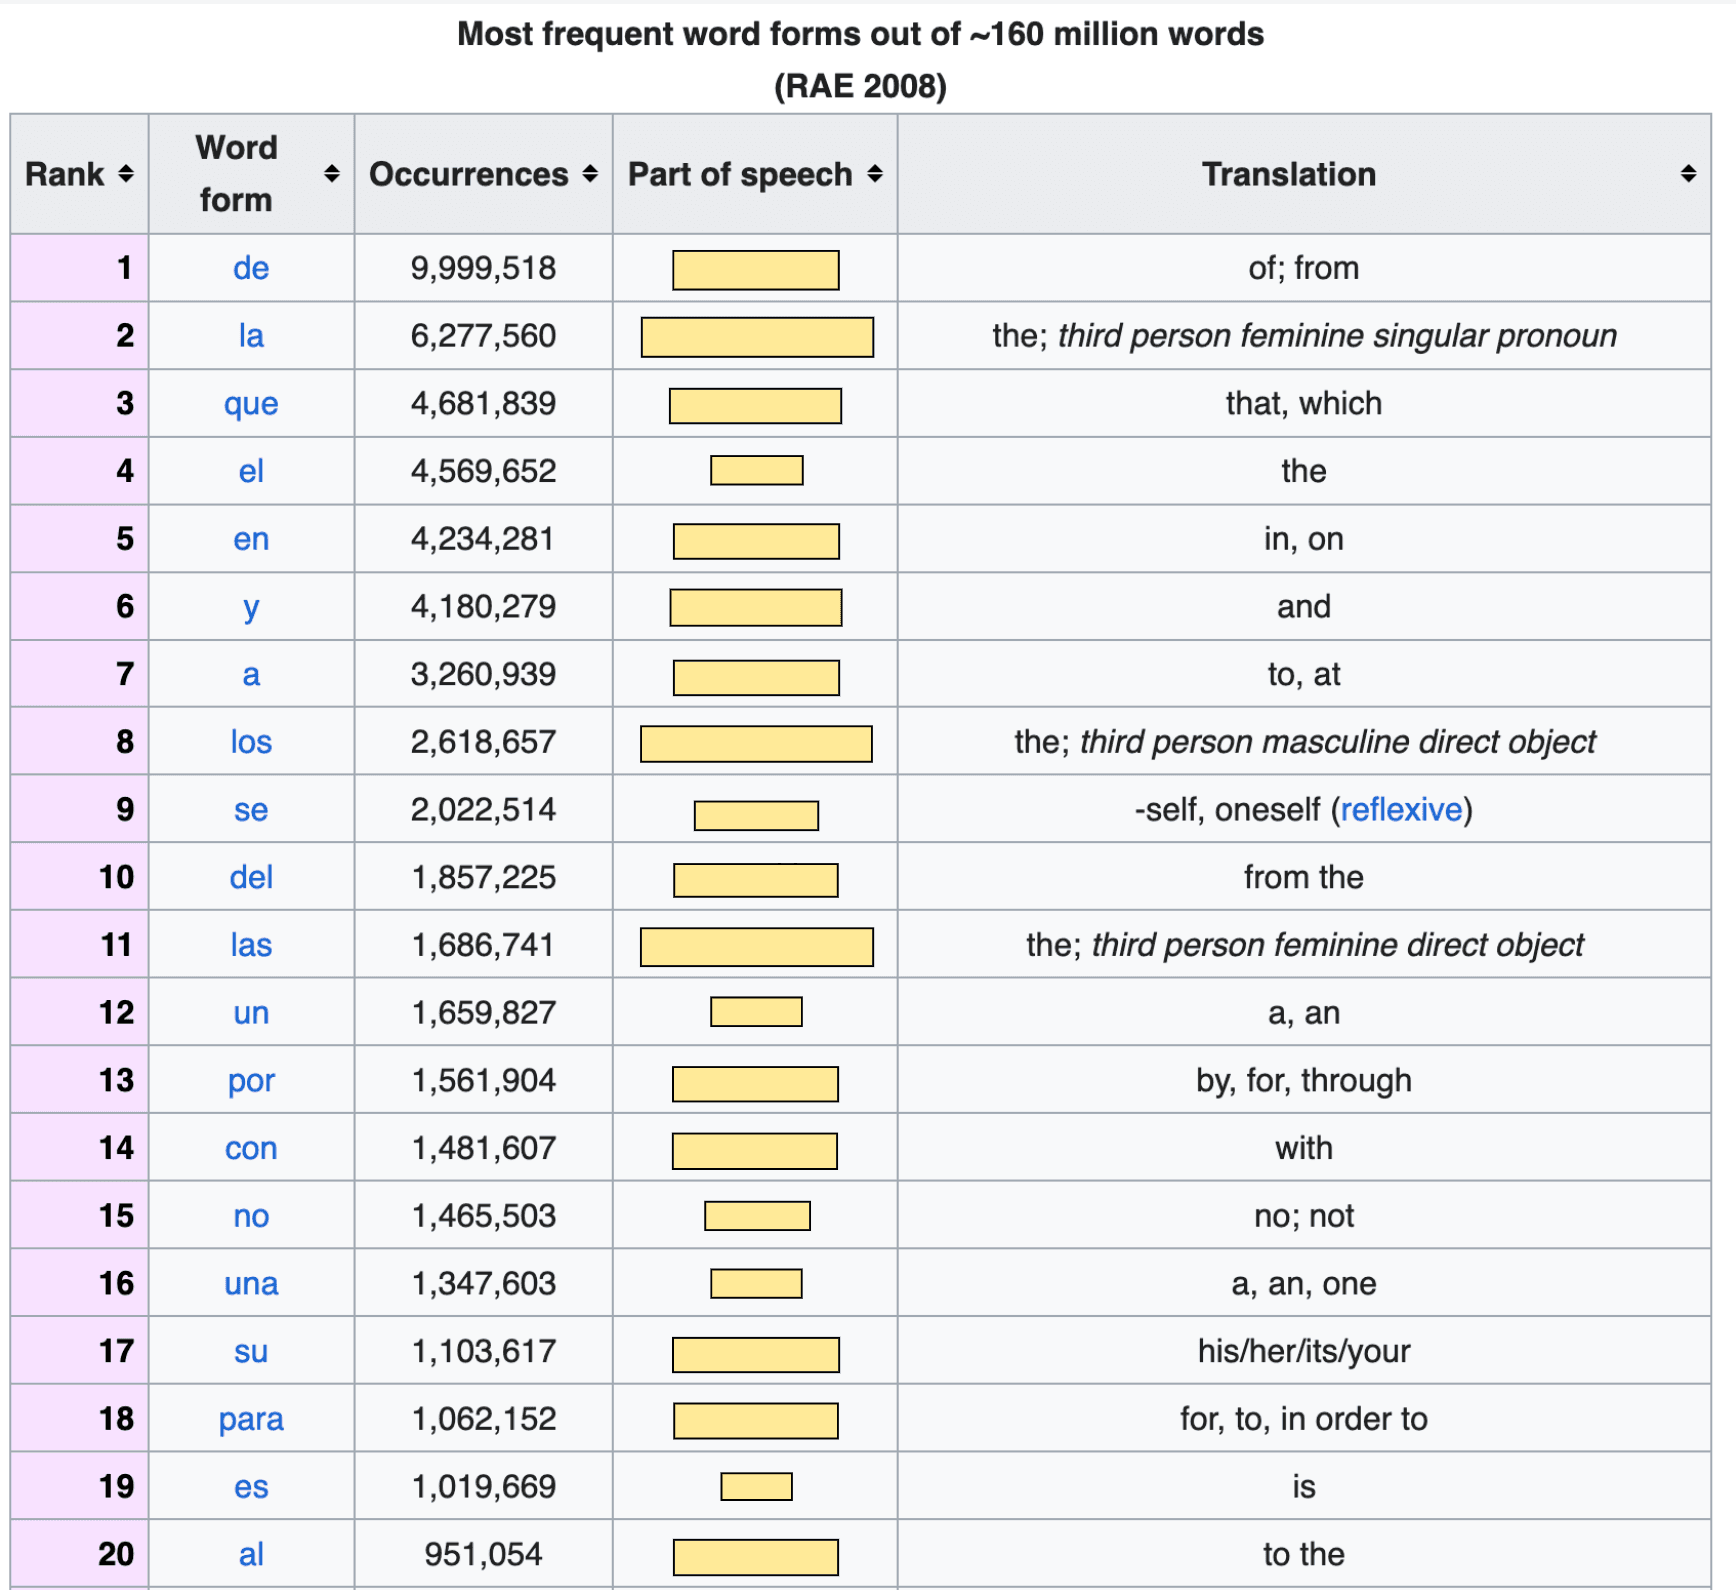Click the 'para' word link
This screenshot has height=1590, width=1736.
(251, 1419)
